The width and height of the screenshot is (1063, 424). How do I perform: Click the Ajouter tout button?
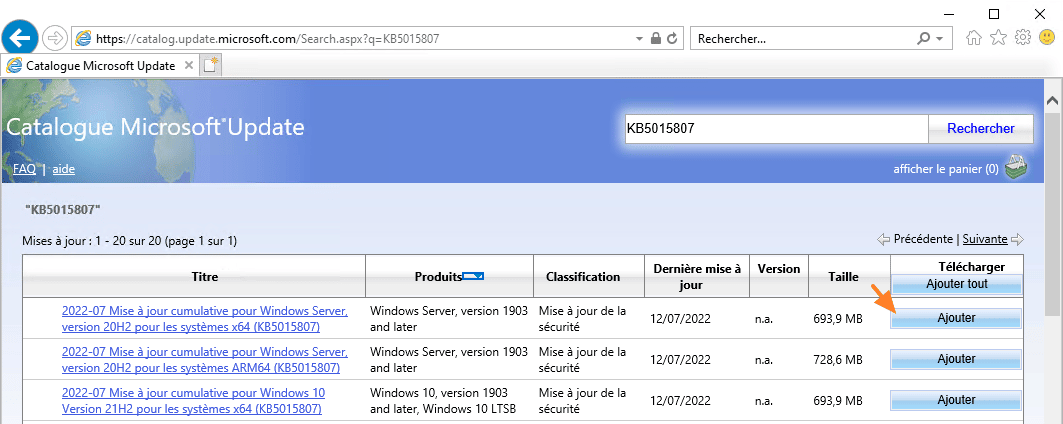957,284
